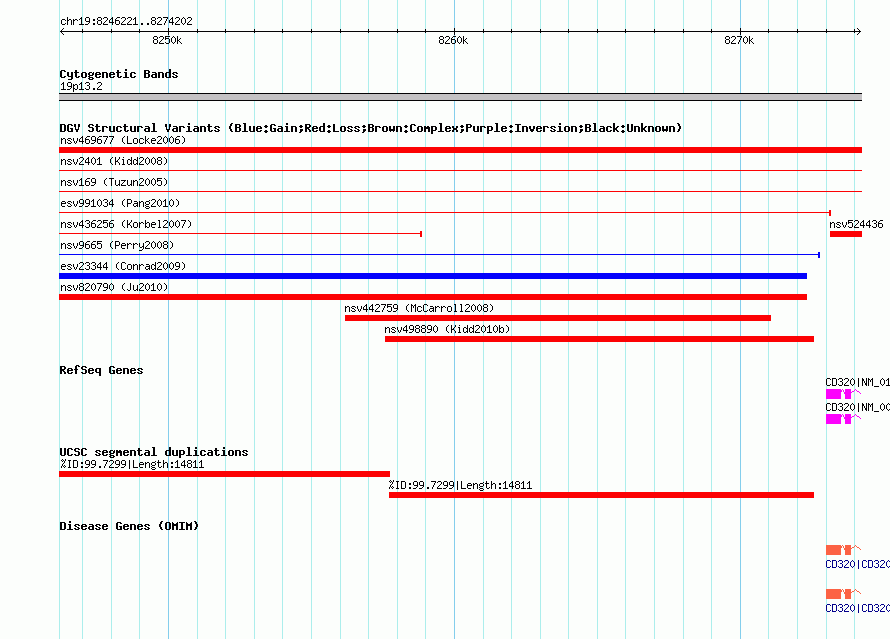Open the DGV Structural Variants track title
Viewport: 890px width, 639px height.
click(x=371, y=128)
